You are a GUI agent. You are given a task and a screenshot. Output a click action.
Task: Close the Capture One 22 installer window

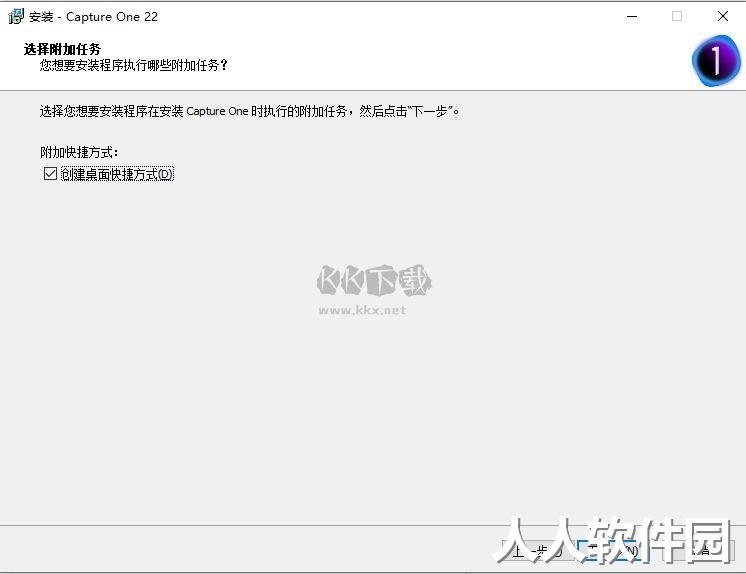pos(723,17)
